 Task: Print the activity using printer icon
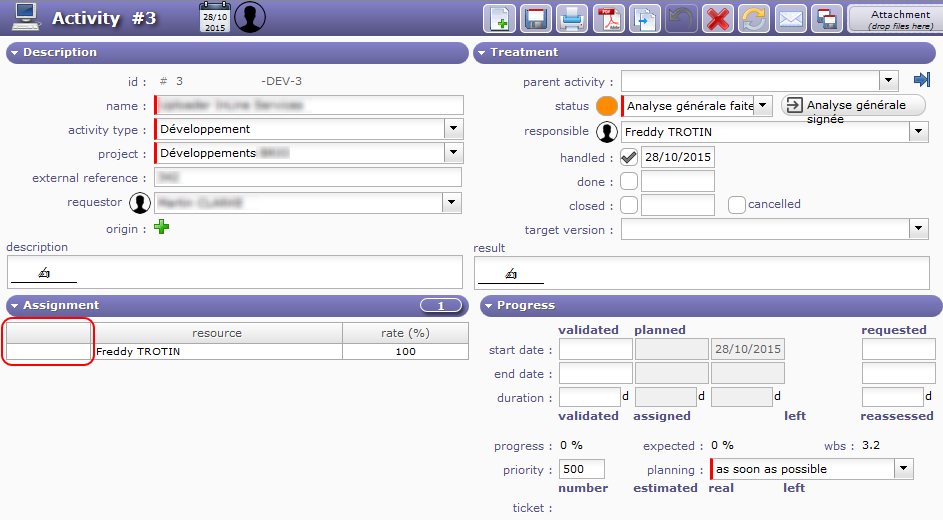571,19
